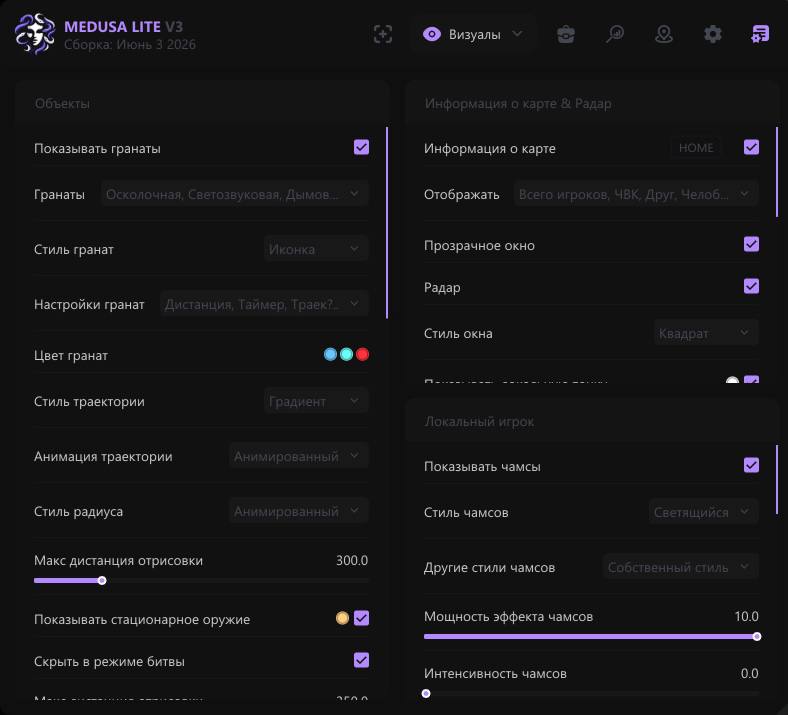Open the Стиль гранат dropdown

[x=316, y=249]
